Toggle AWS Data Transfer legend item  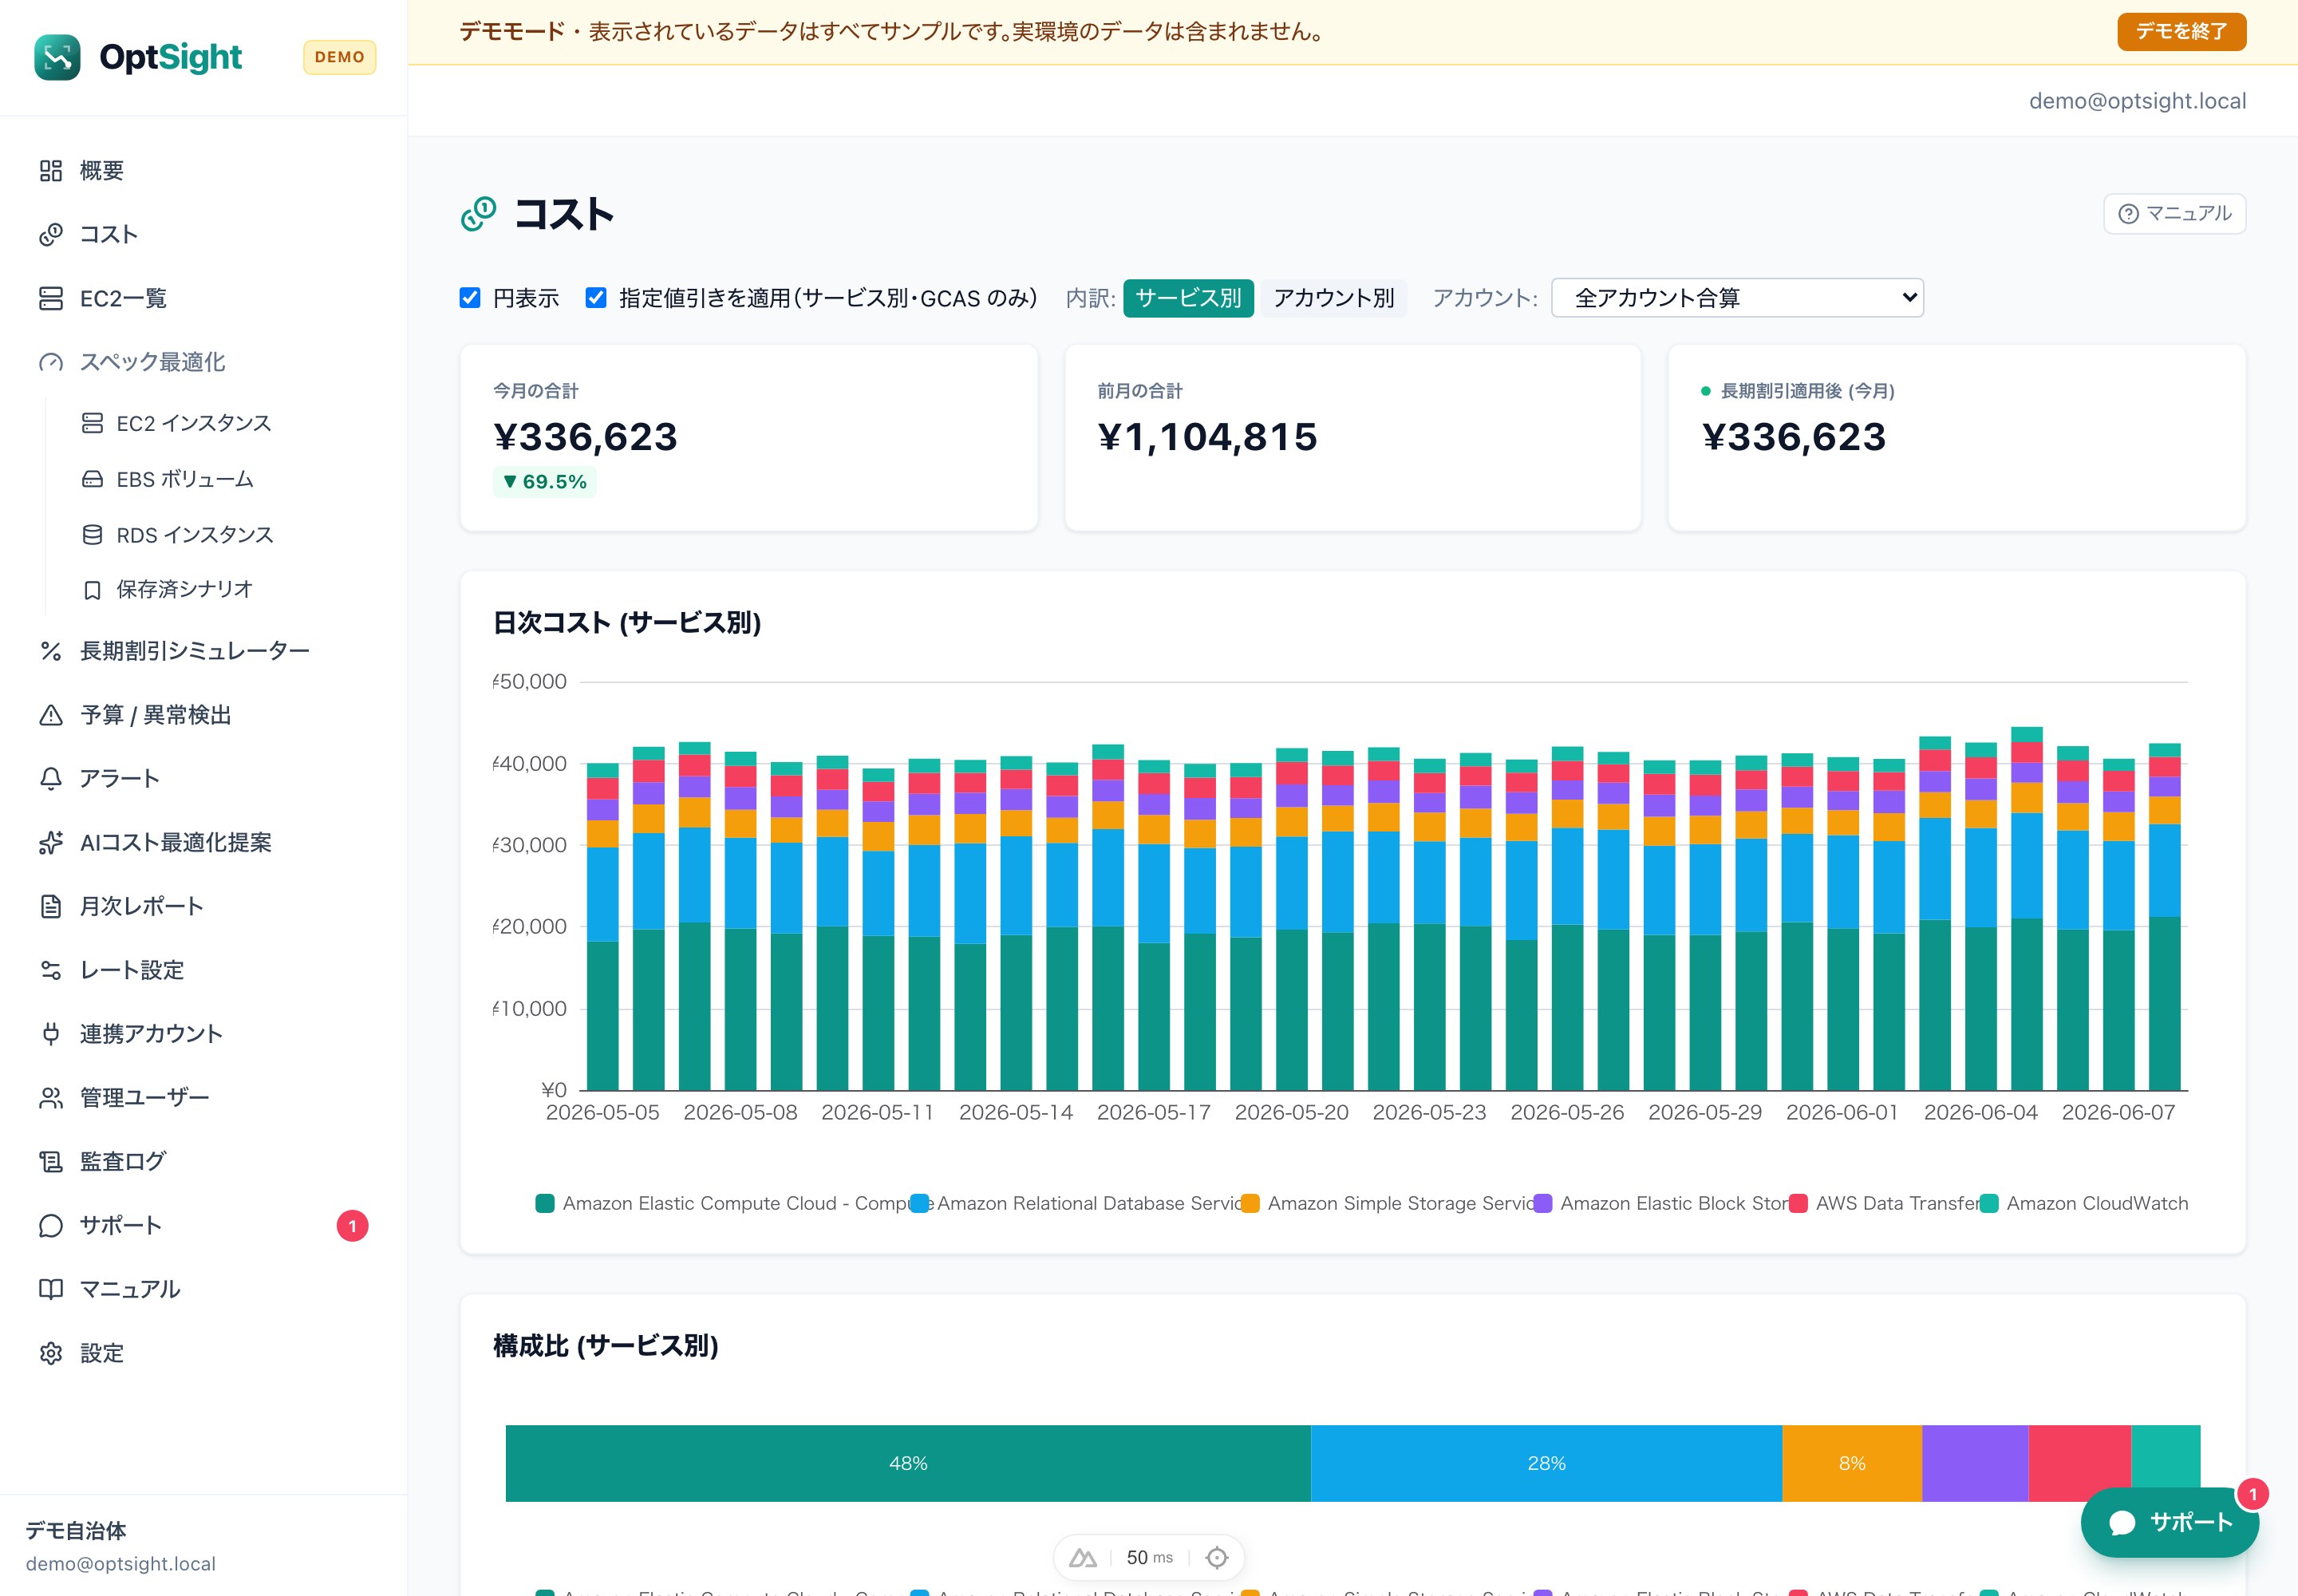(x=1885, y=1203)
